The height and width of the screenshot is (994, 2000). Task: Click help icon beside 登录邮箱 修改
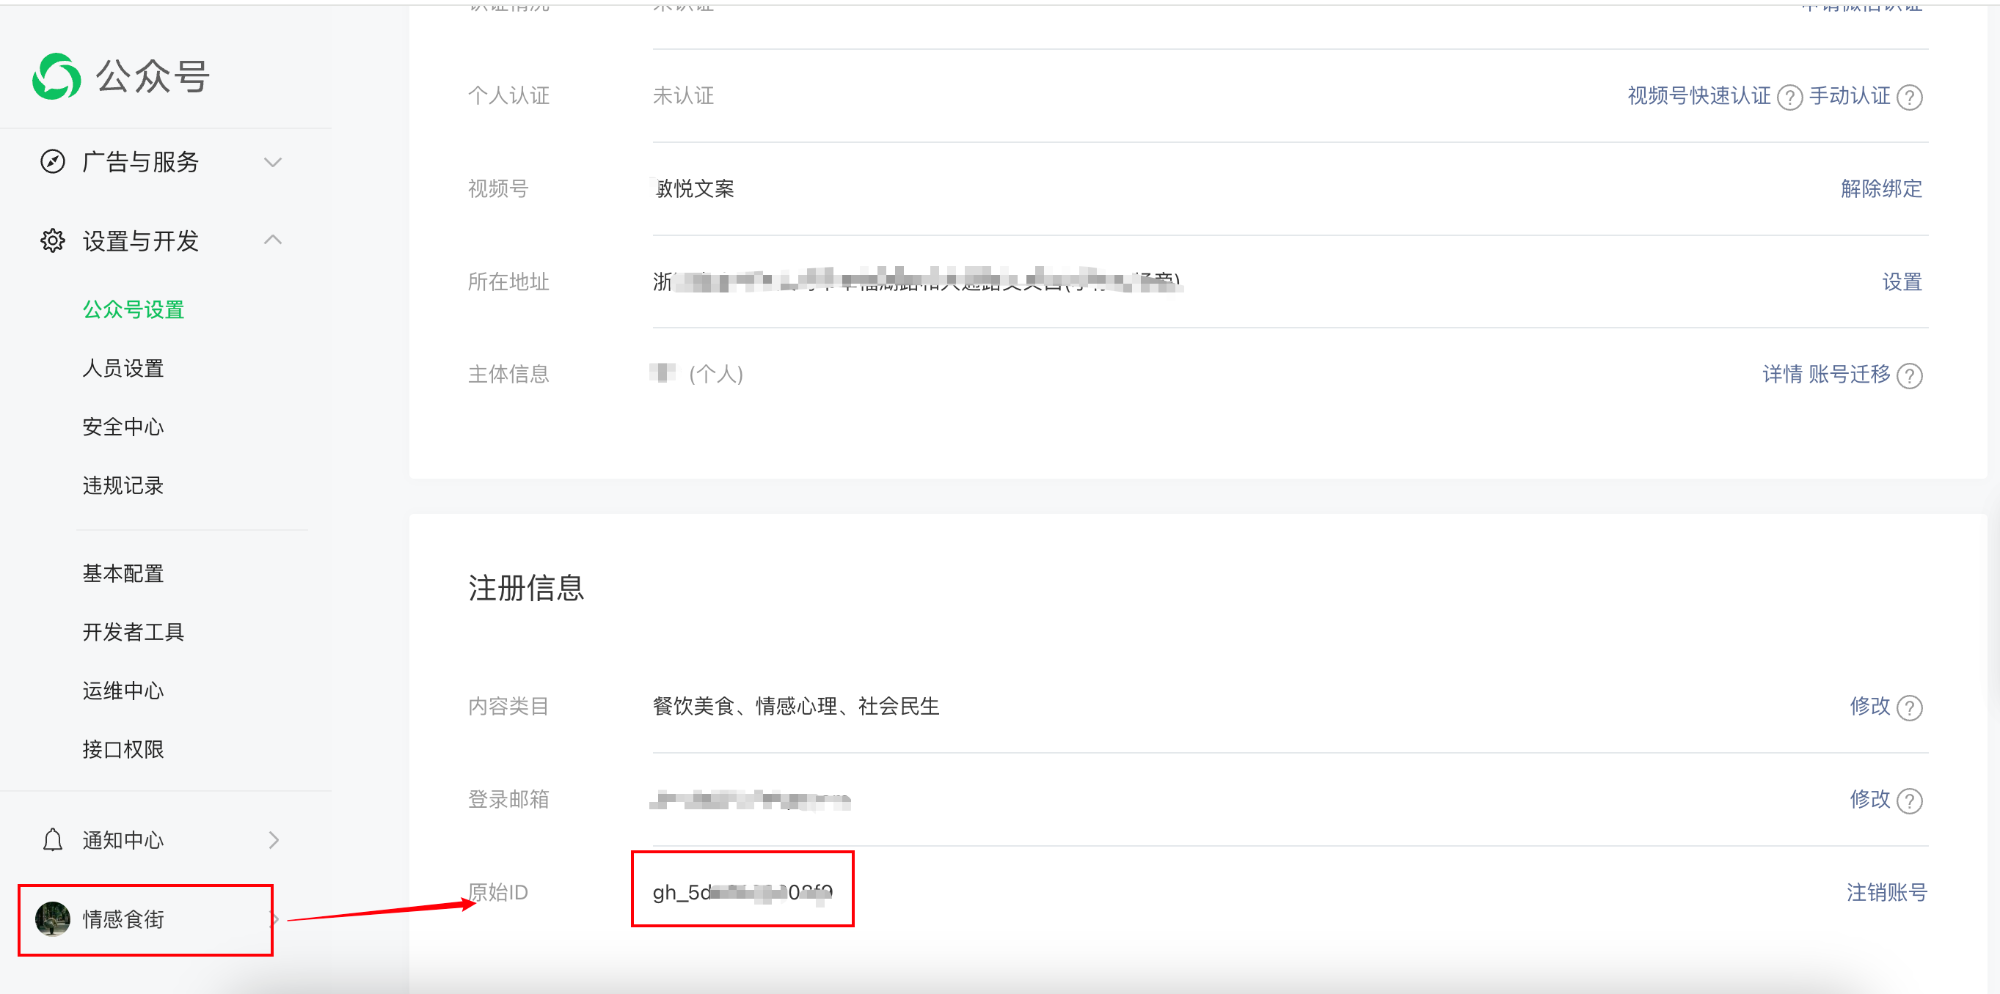coord(1910,801)
